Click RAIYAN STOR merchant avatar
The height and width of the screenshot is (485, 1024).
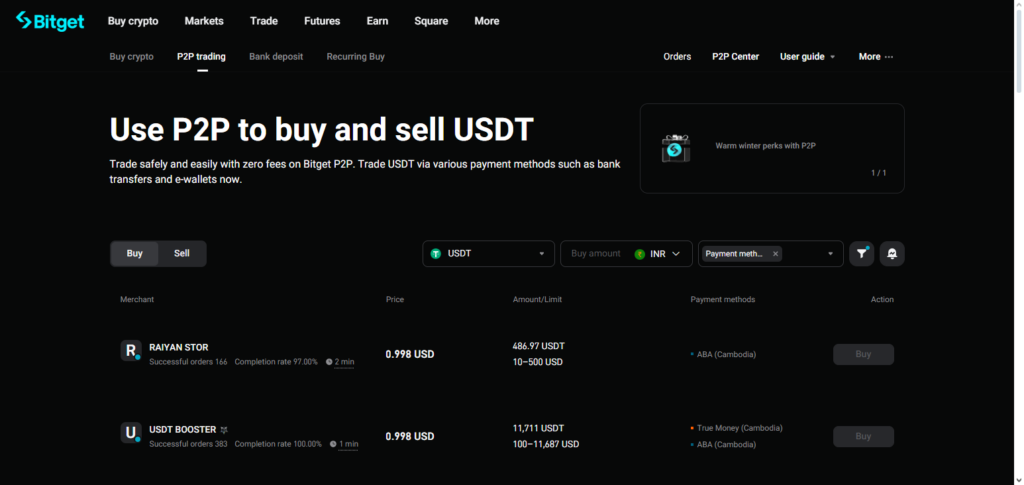(x=131, y=350)
